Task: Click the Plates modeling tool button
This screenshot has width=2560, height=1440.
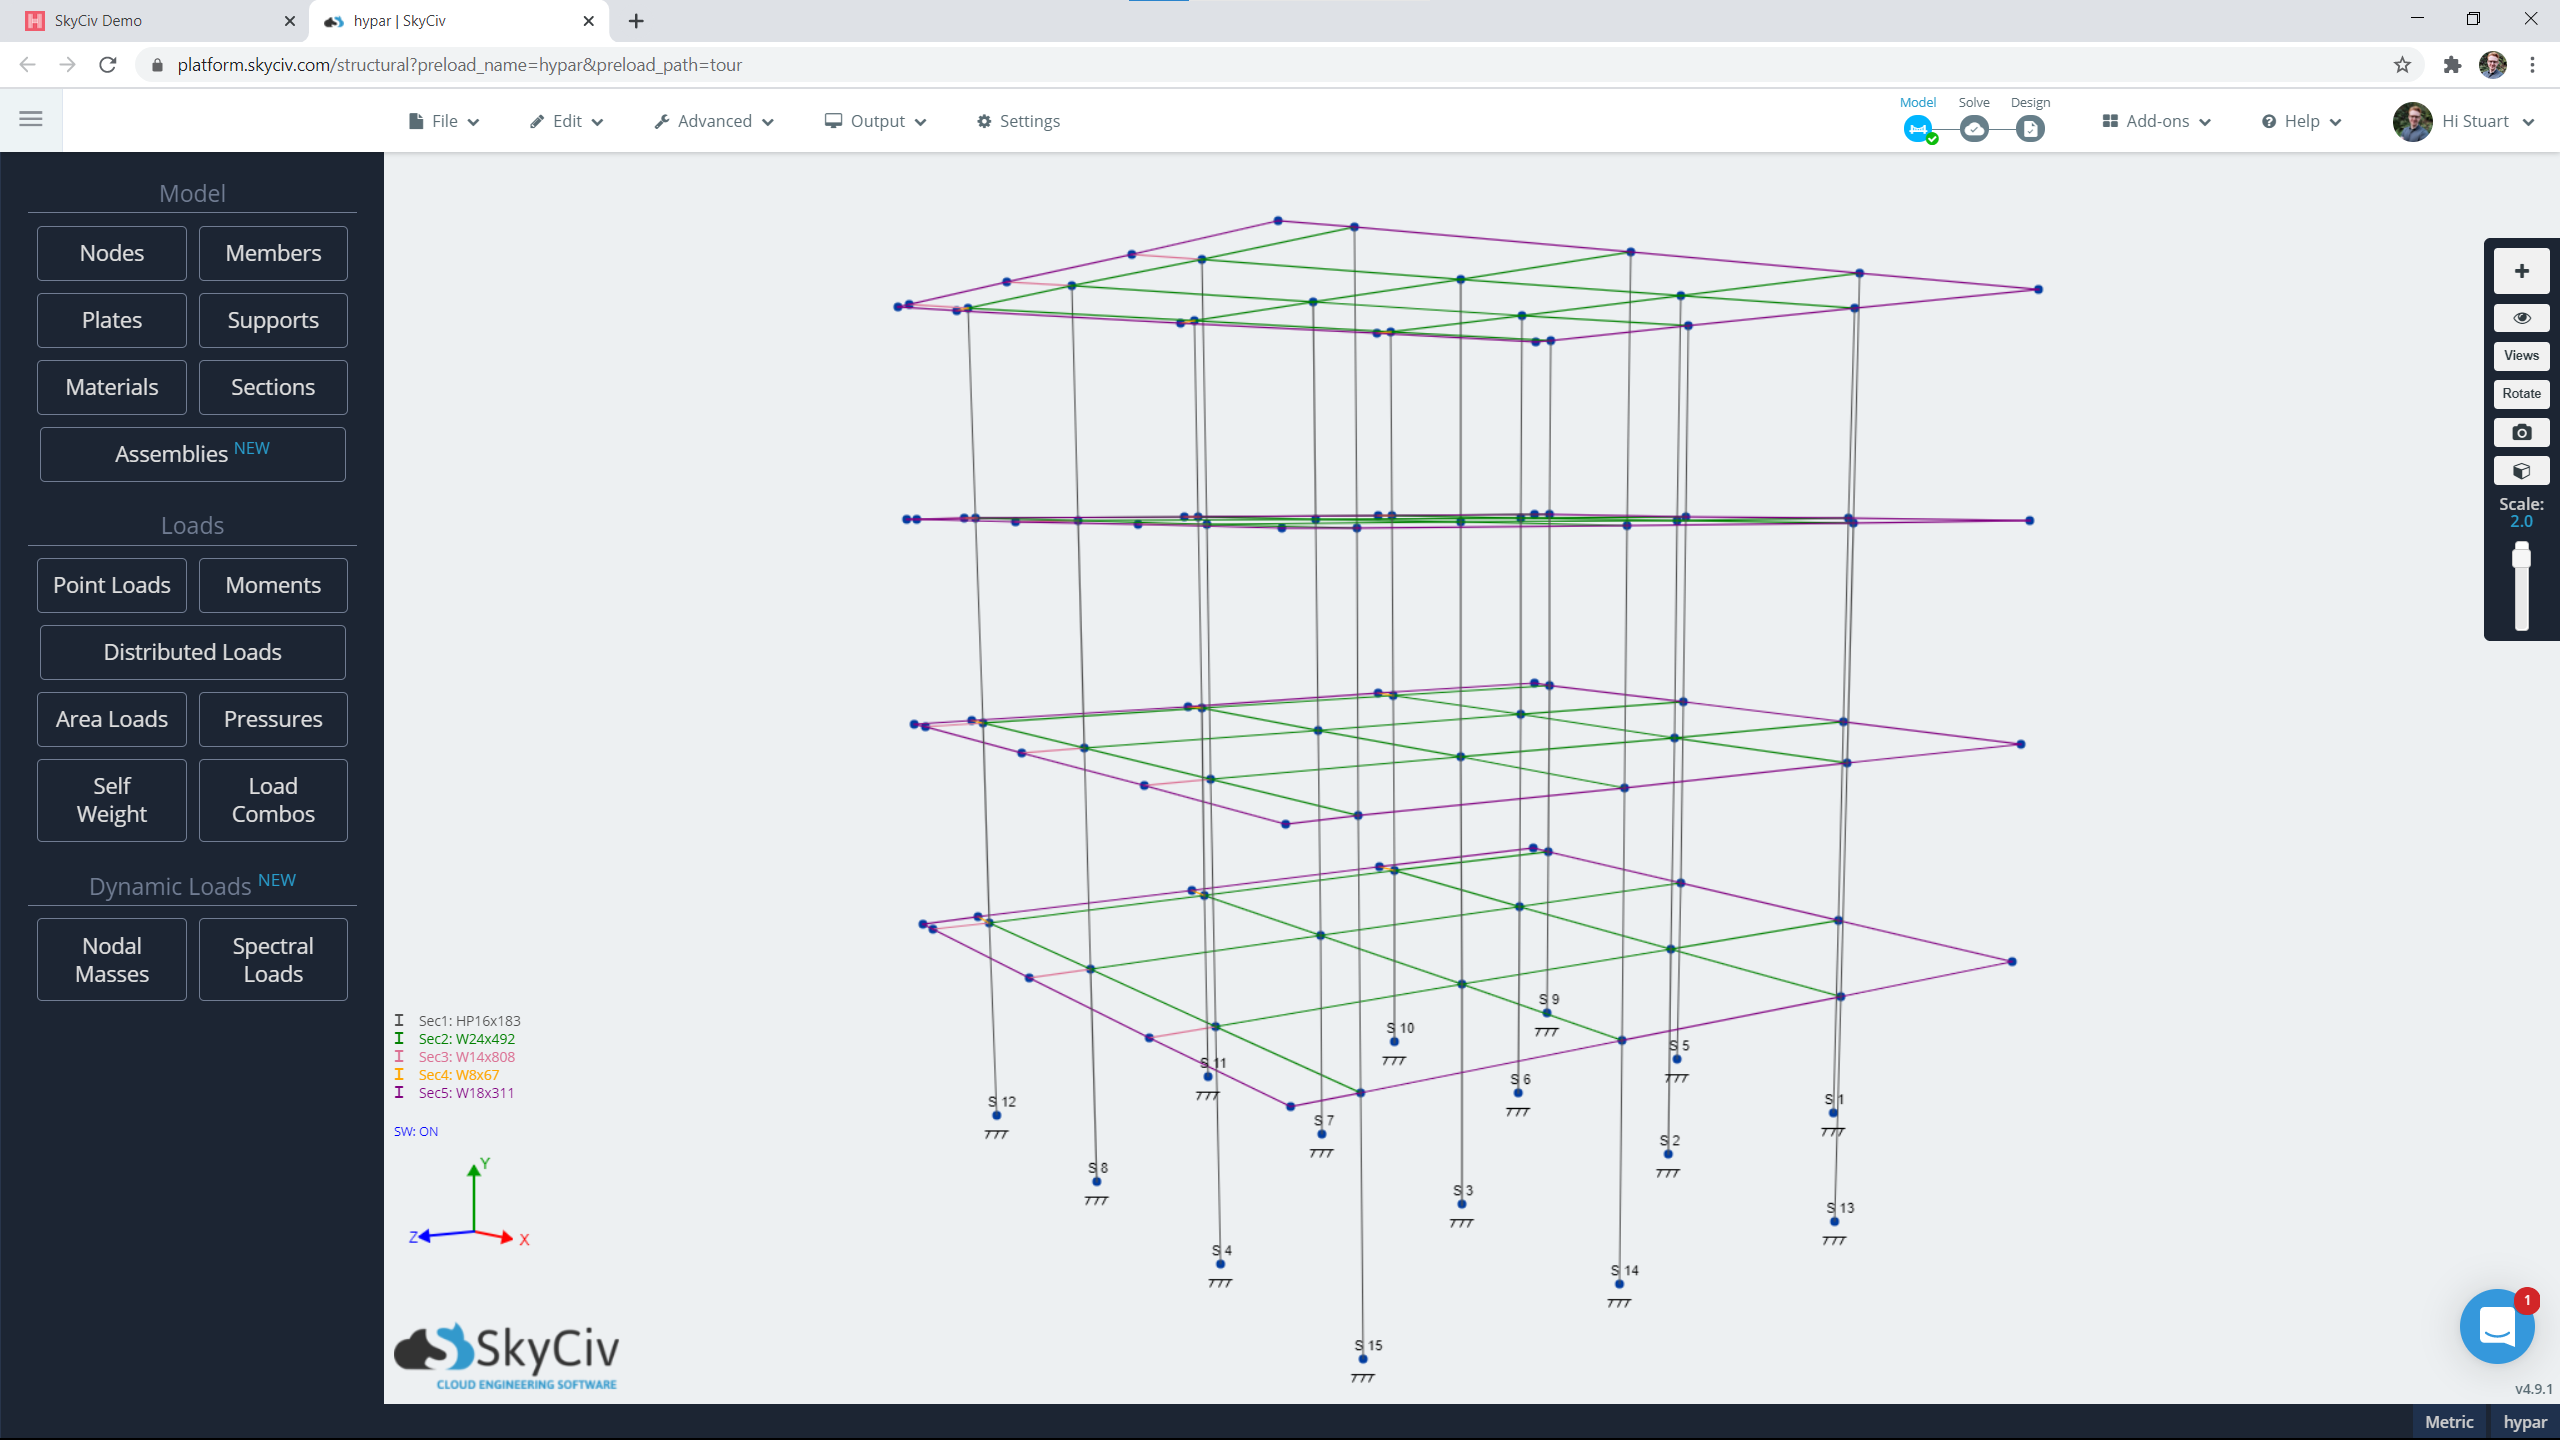Action: (x=111, y=320)
